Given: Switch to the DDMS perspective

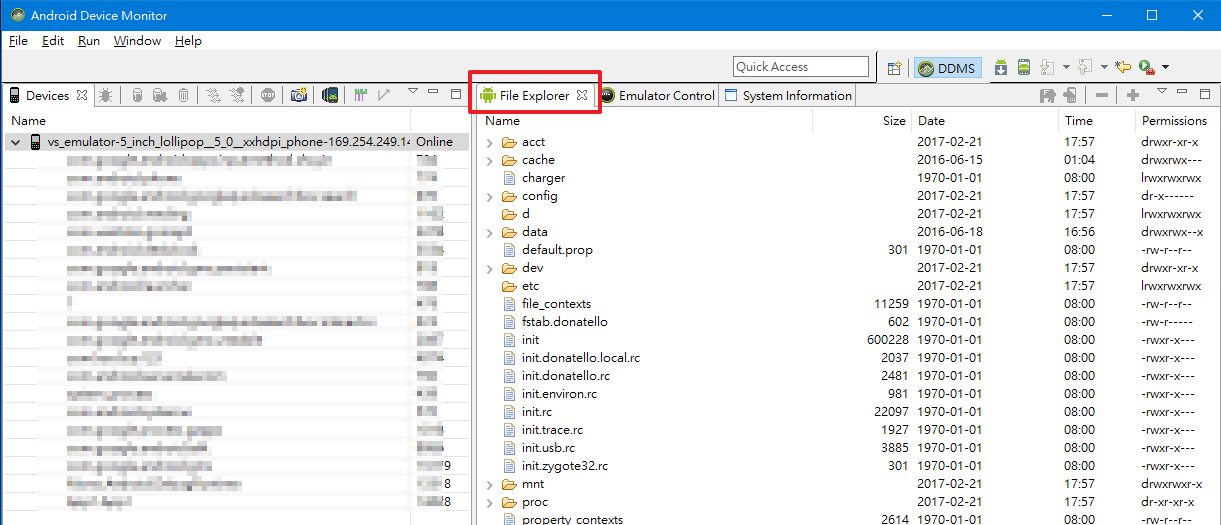Looking at the screenshot, I should point(946,68).
